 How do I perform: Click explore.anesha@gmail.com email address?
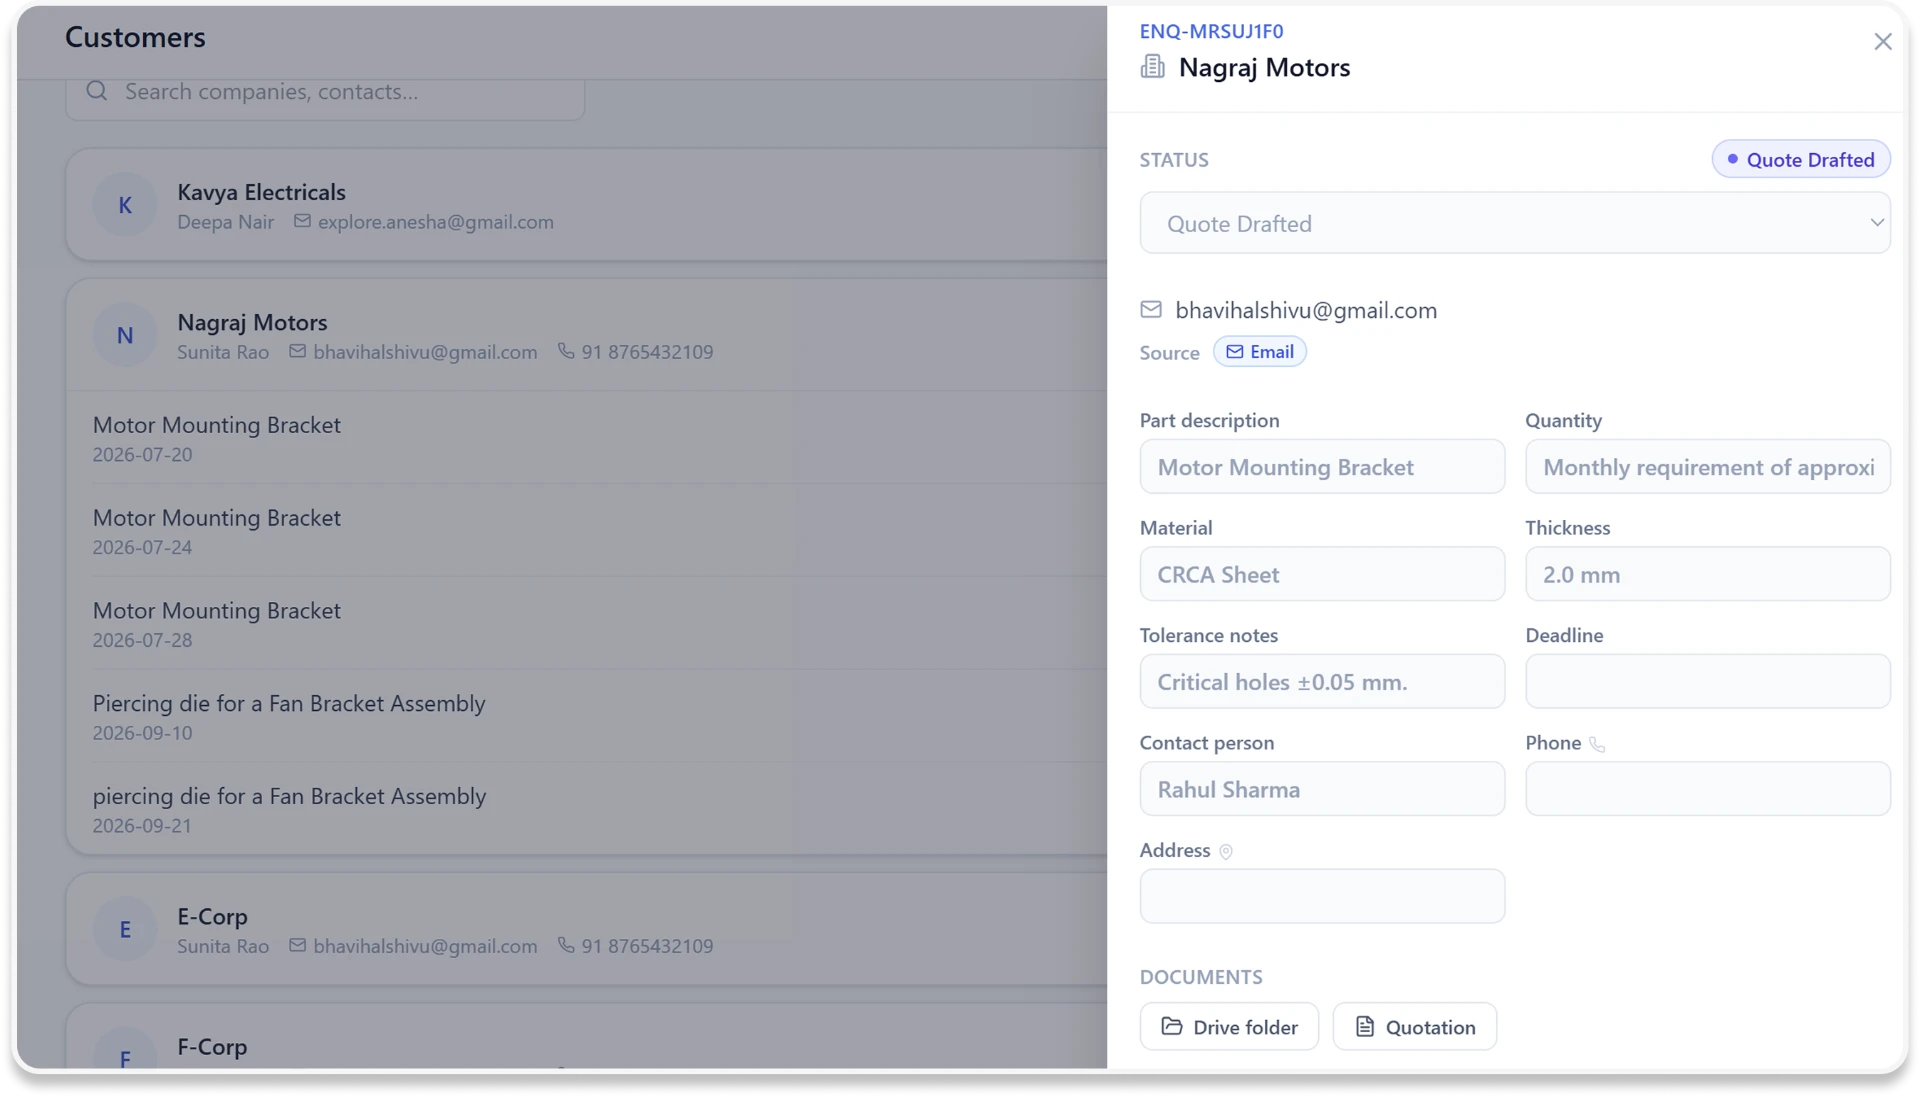coord(436,222)
